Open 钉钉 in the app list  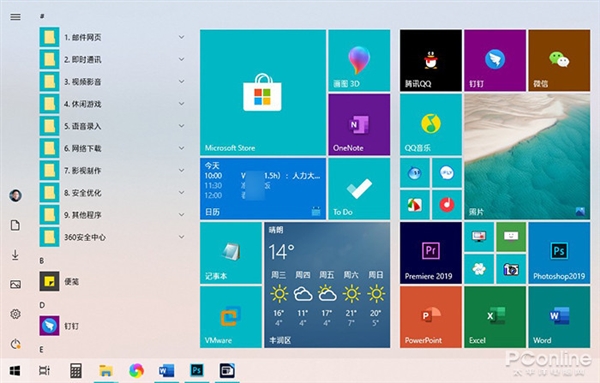[x=113, y=326]
